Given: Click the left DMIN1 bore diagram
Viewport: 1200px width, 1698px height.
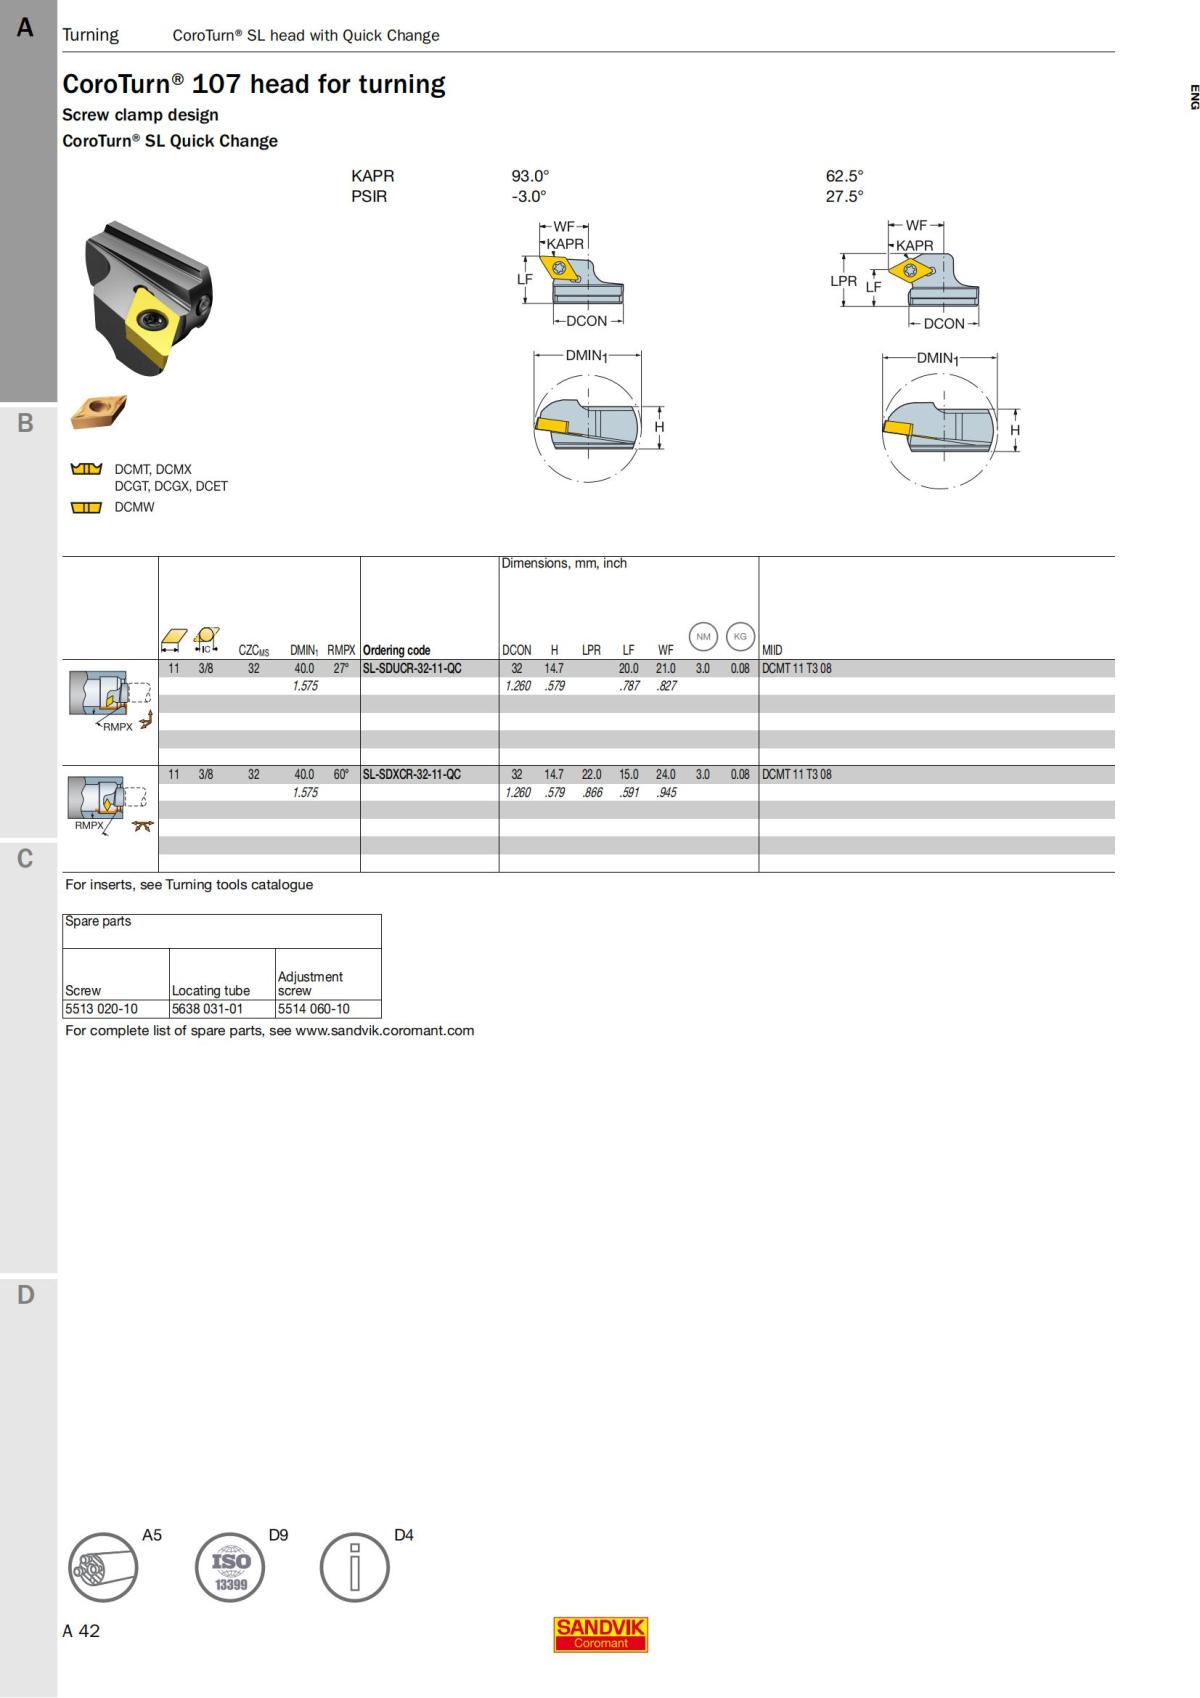Looking at the screenshot, I should coord(598,416).
